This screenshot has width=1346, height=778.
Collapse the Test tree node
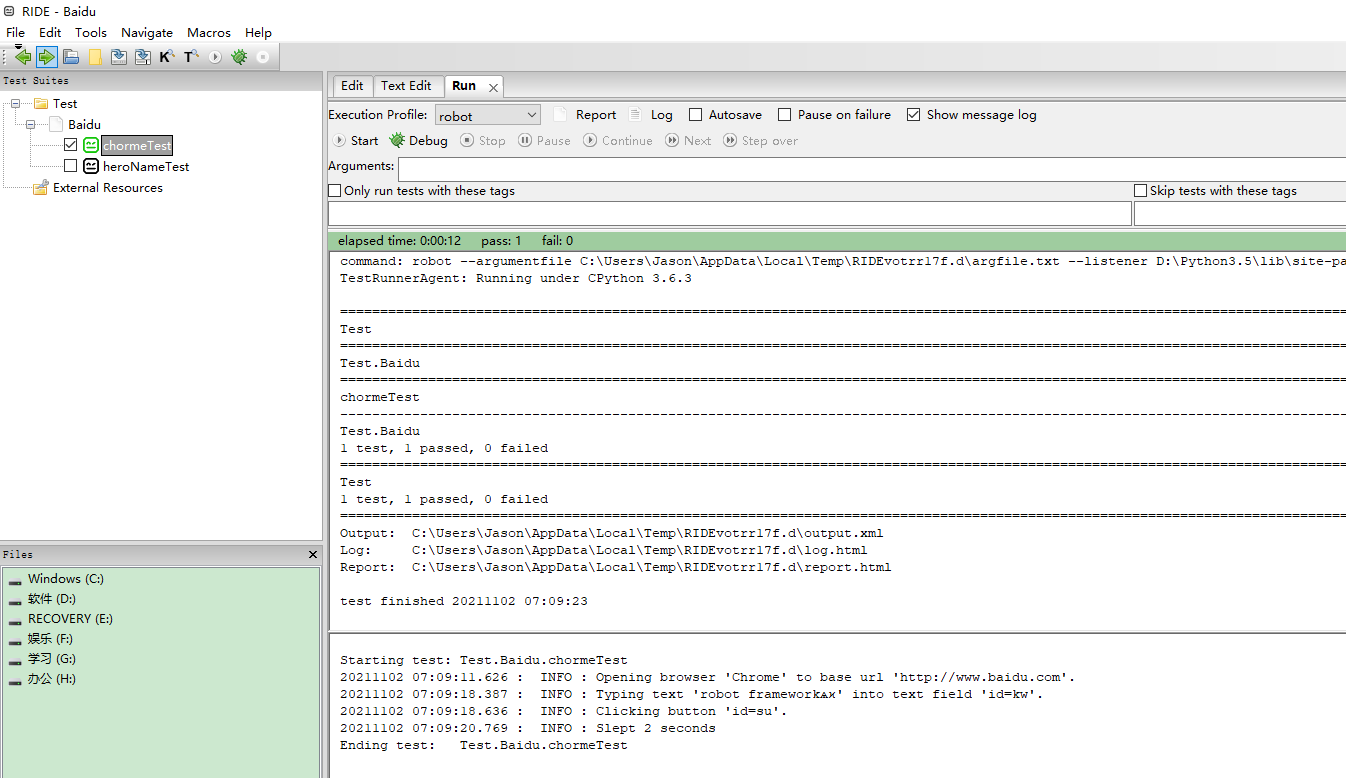coord(15,103)
